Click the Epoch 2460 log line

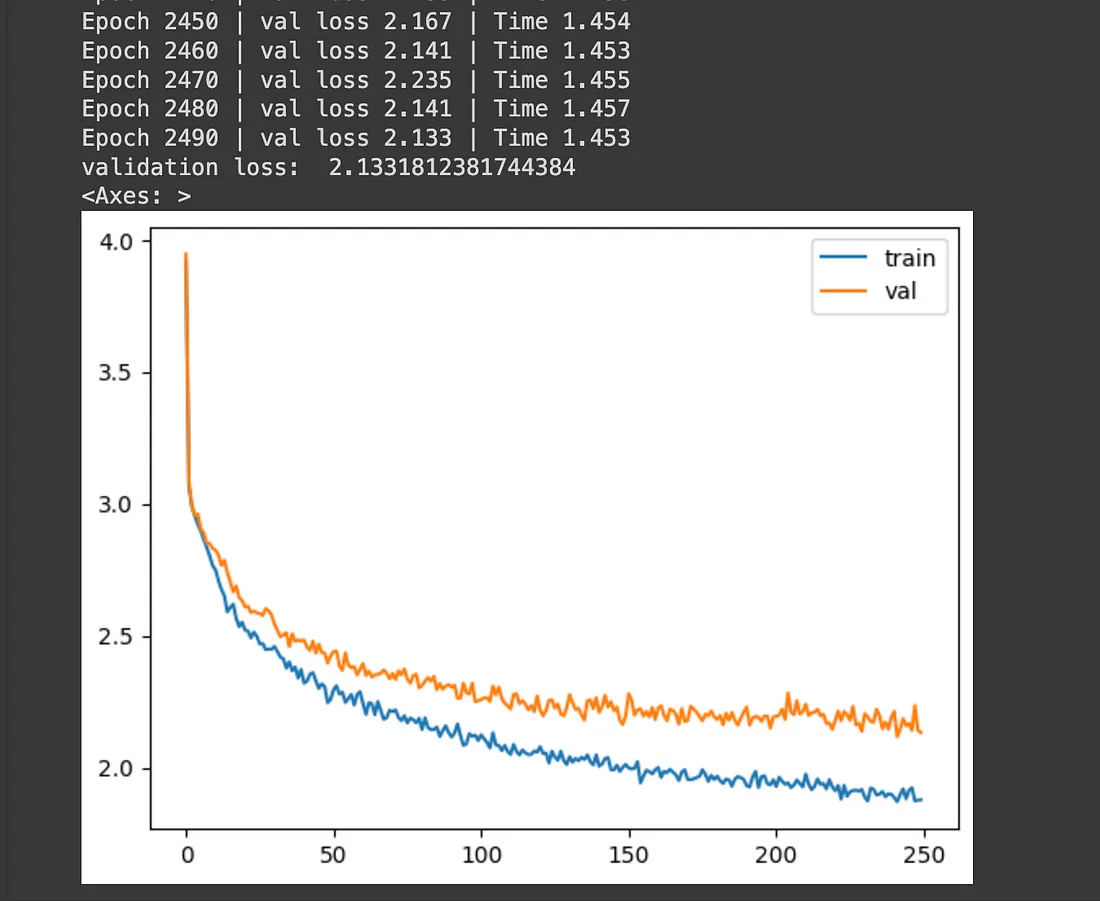tap(356, 51)
